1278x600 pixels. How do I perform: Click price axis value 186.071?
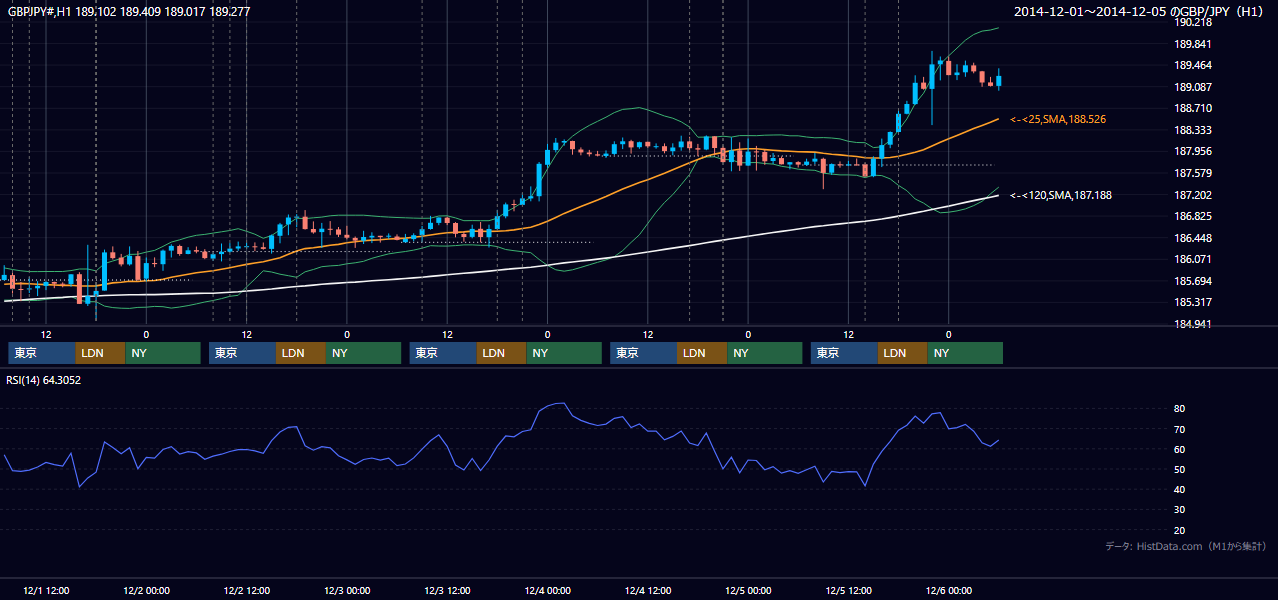(1193, 259)
